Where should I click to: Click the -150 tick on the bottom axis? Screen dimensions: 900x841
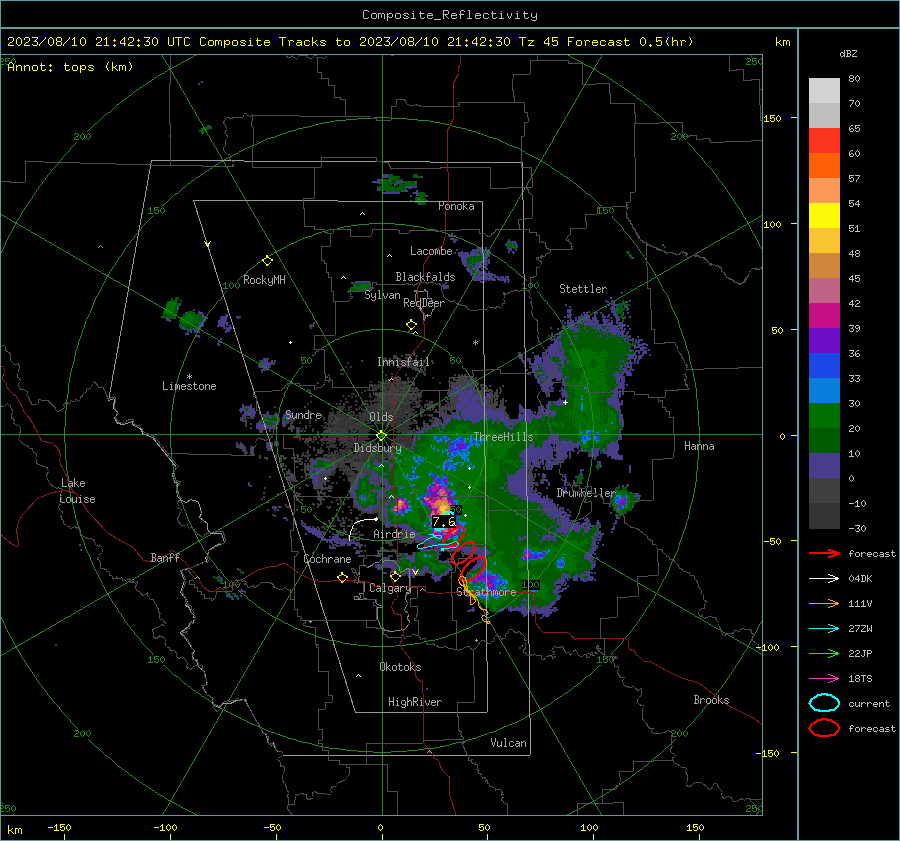[59, 828]
